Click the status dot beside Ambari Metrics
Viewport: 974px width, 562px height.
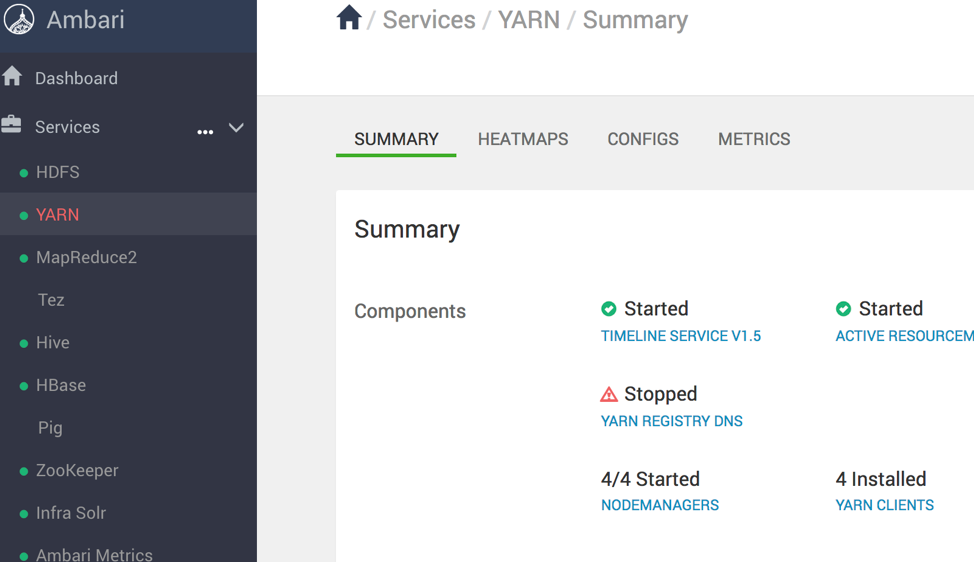pos(24,556)
